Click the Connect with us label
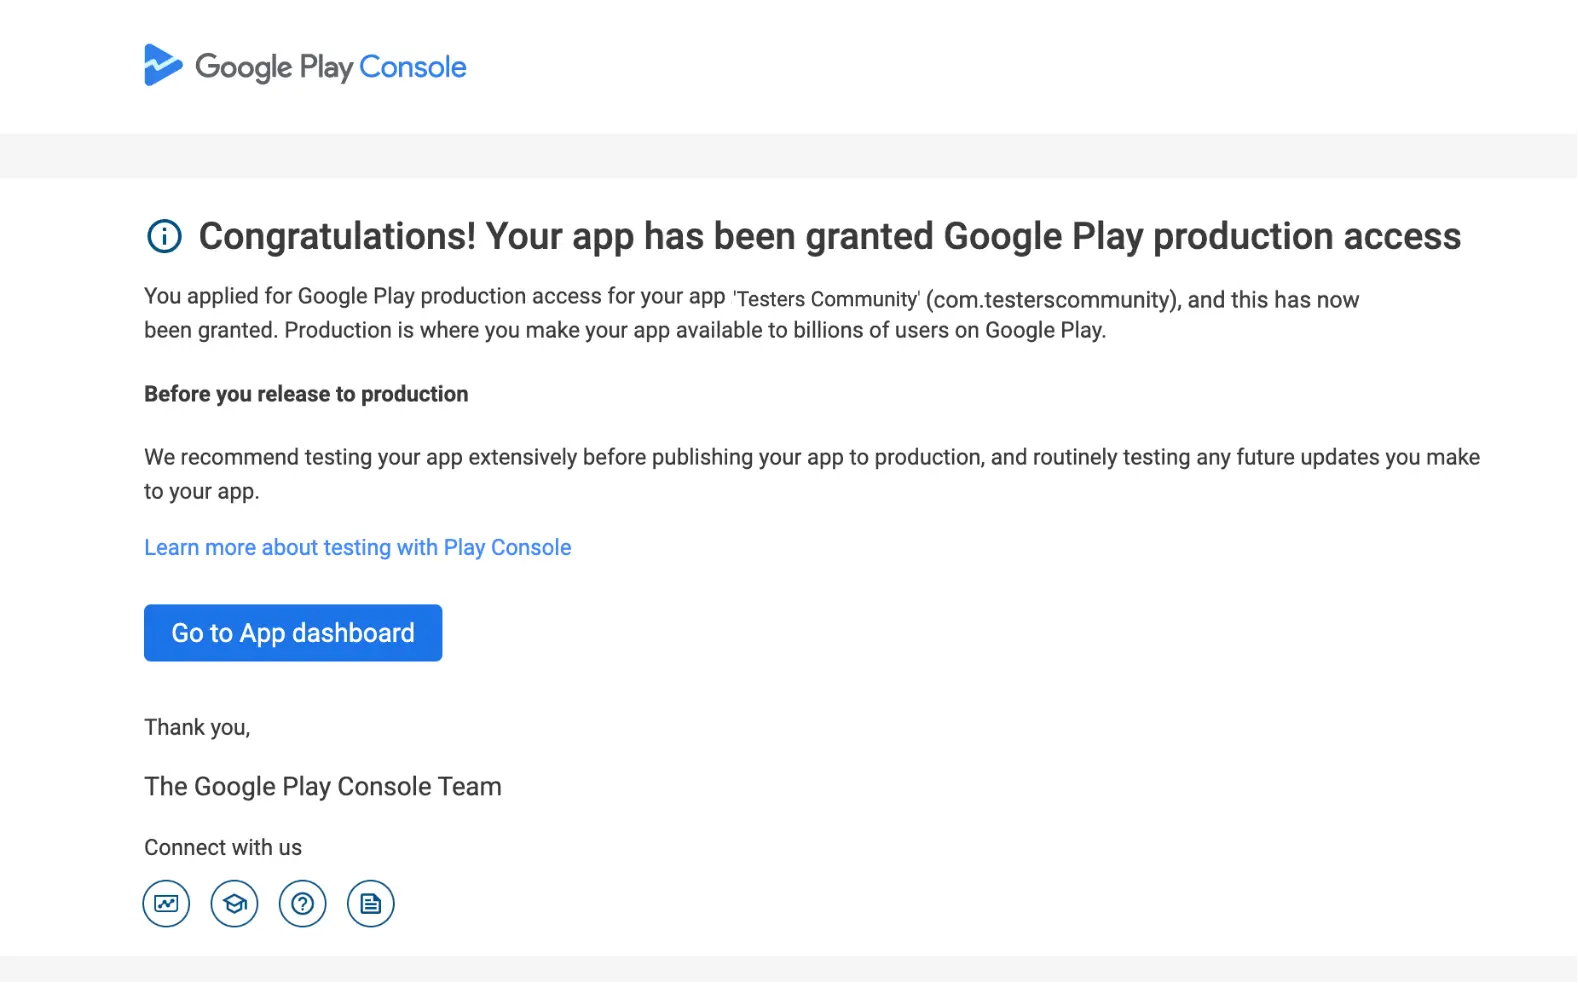The height and width of the screenshot is (983, 1578). [223, 848]
